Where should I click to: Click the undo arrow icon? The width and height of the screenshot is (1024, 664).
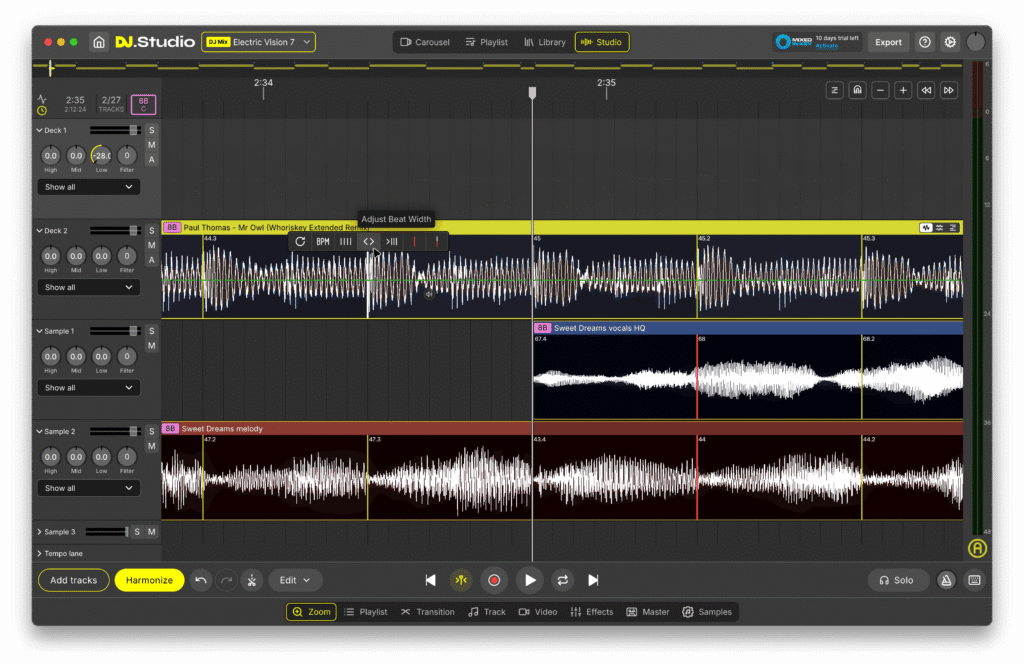(x=200, y=580)
